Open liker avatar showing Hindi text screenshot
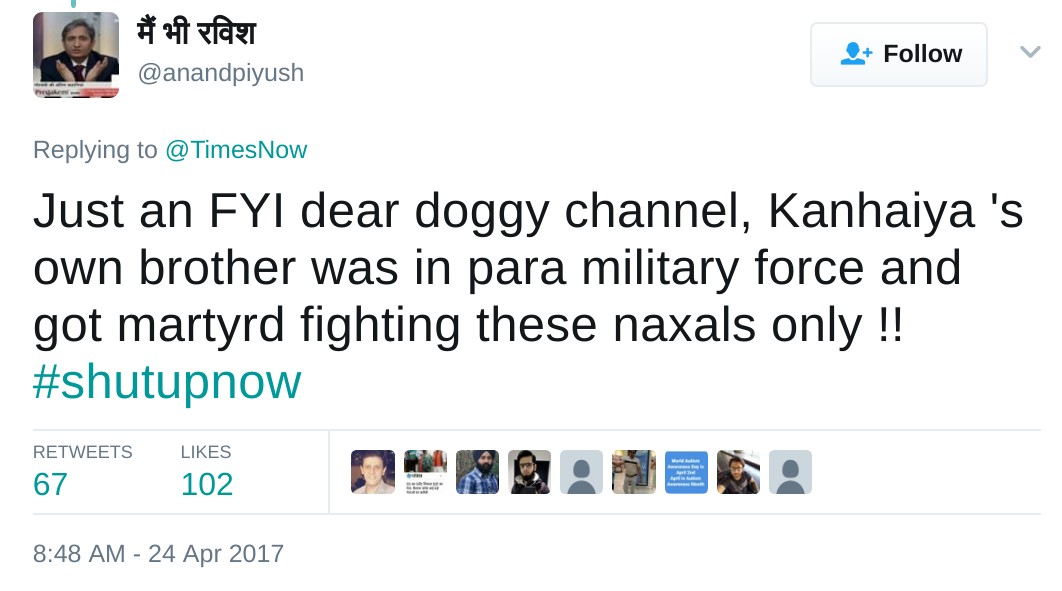 tap(425, 472)
